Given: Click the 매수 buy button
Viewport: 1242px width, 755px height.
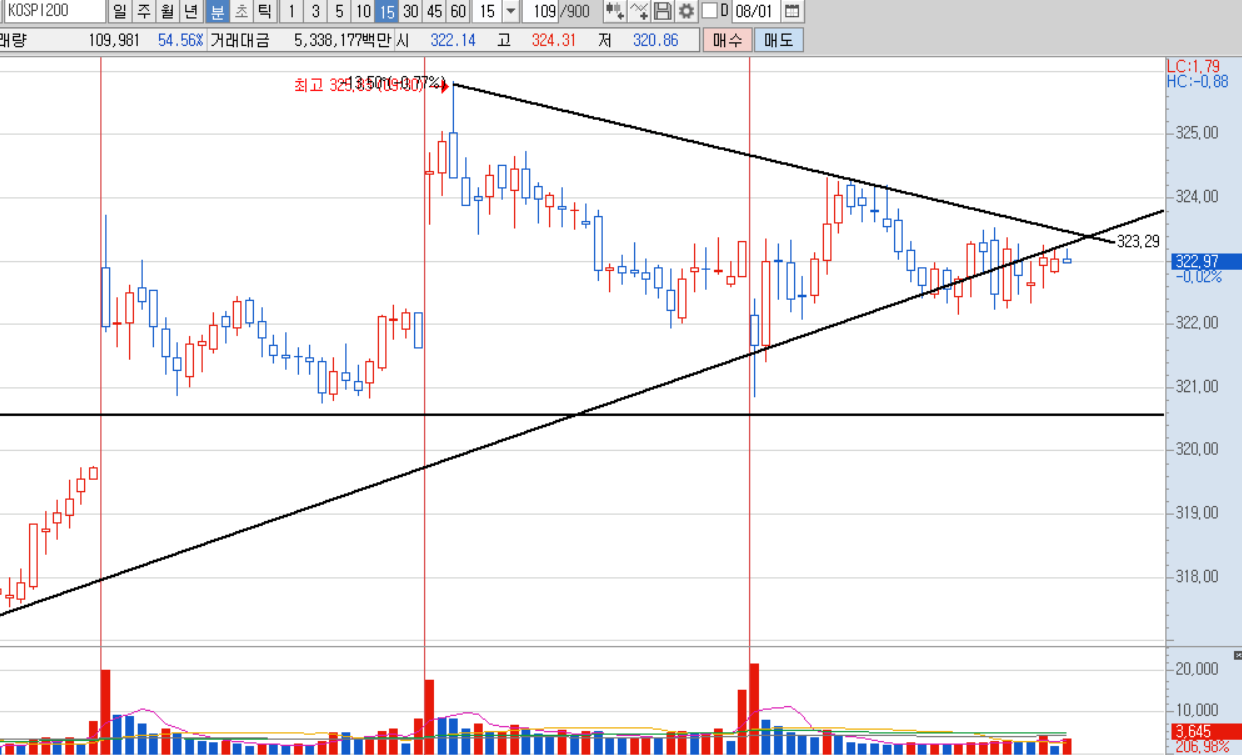Looking at the screenshot, I should 728,40.
